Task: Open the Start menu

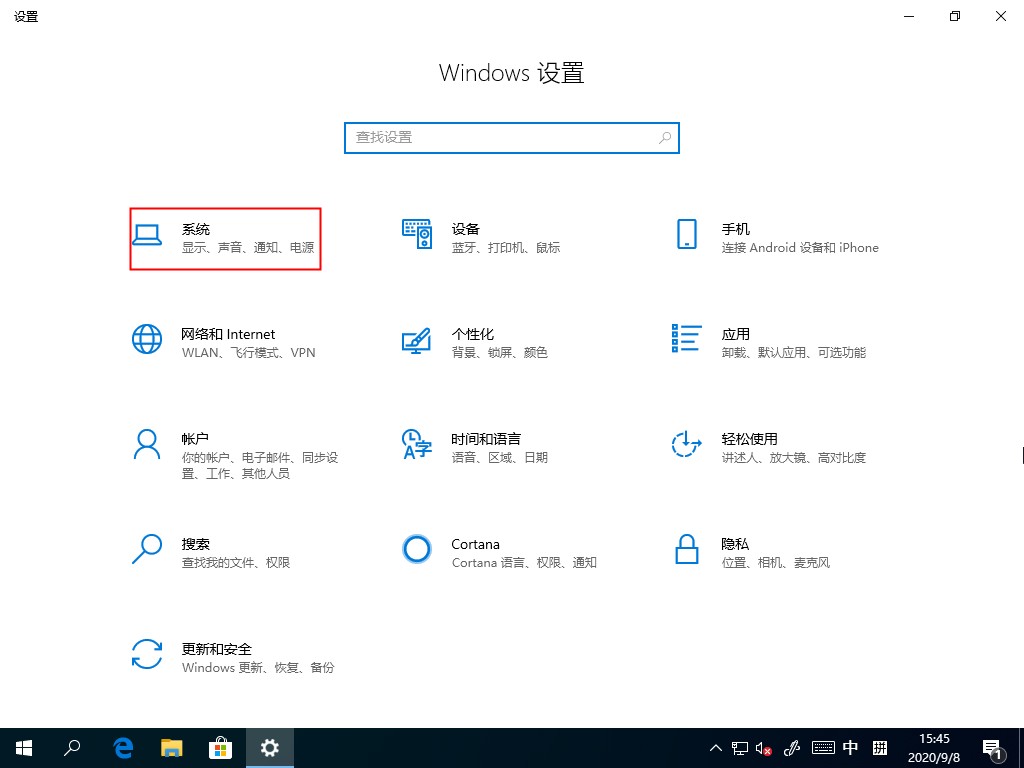Action: pyautogui.click(x=24, y=747)
